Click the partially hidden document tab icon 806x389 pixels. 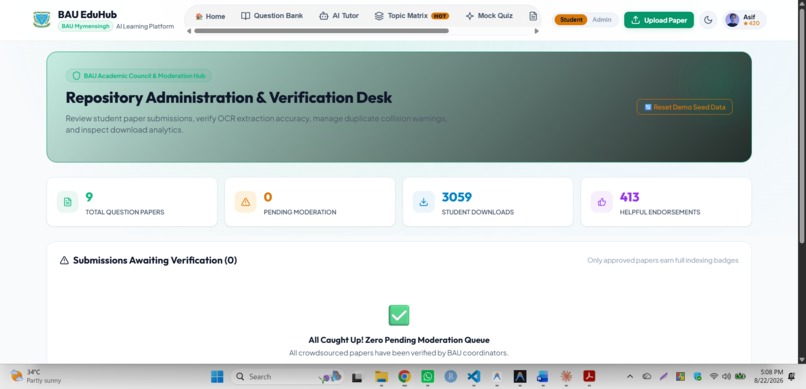[x=533, y=16]
